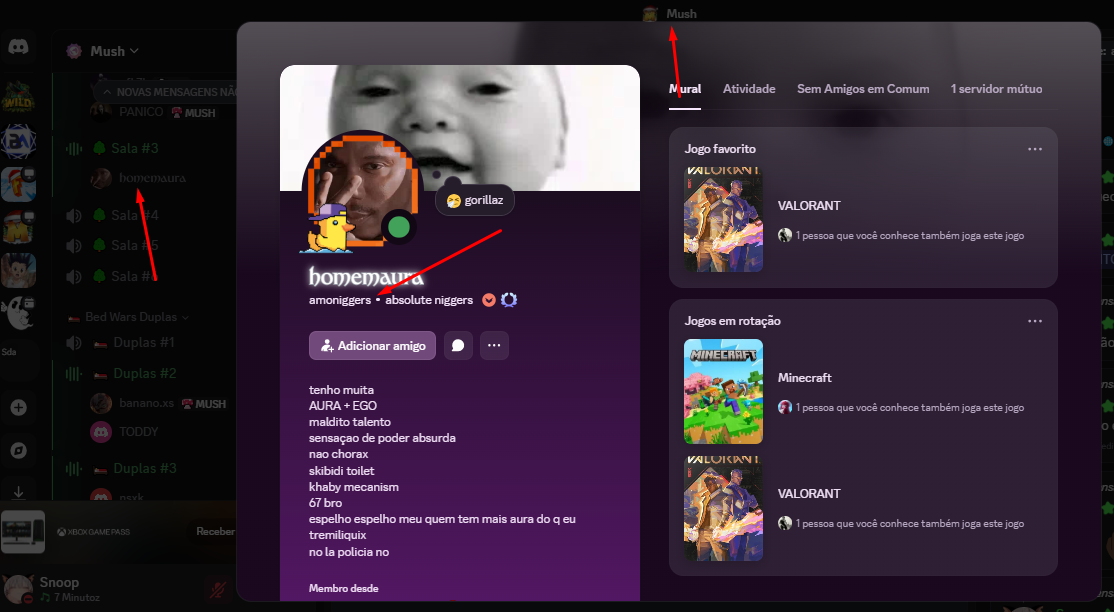
Task: Click the Minecraft game cover
Action: (723, 392)
